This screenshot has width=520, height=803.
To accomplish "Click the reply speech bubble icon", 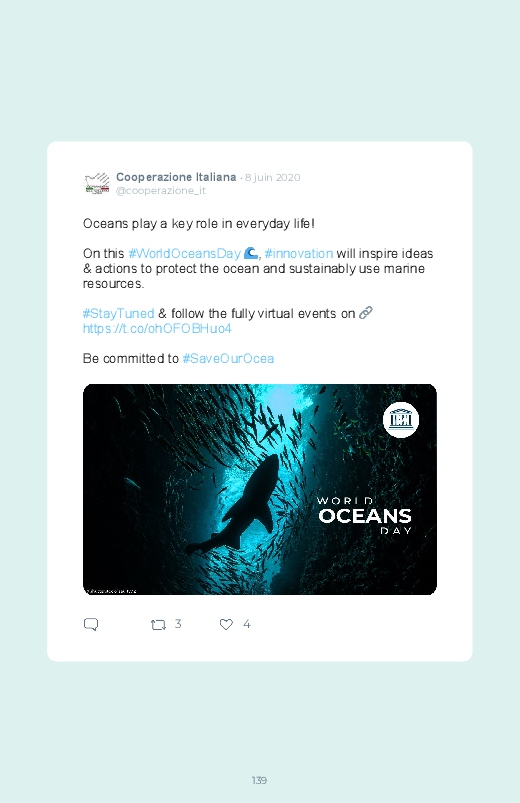I will click(91, 624).
